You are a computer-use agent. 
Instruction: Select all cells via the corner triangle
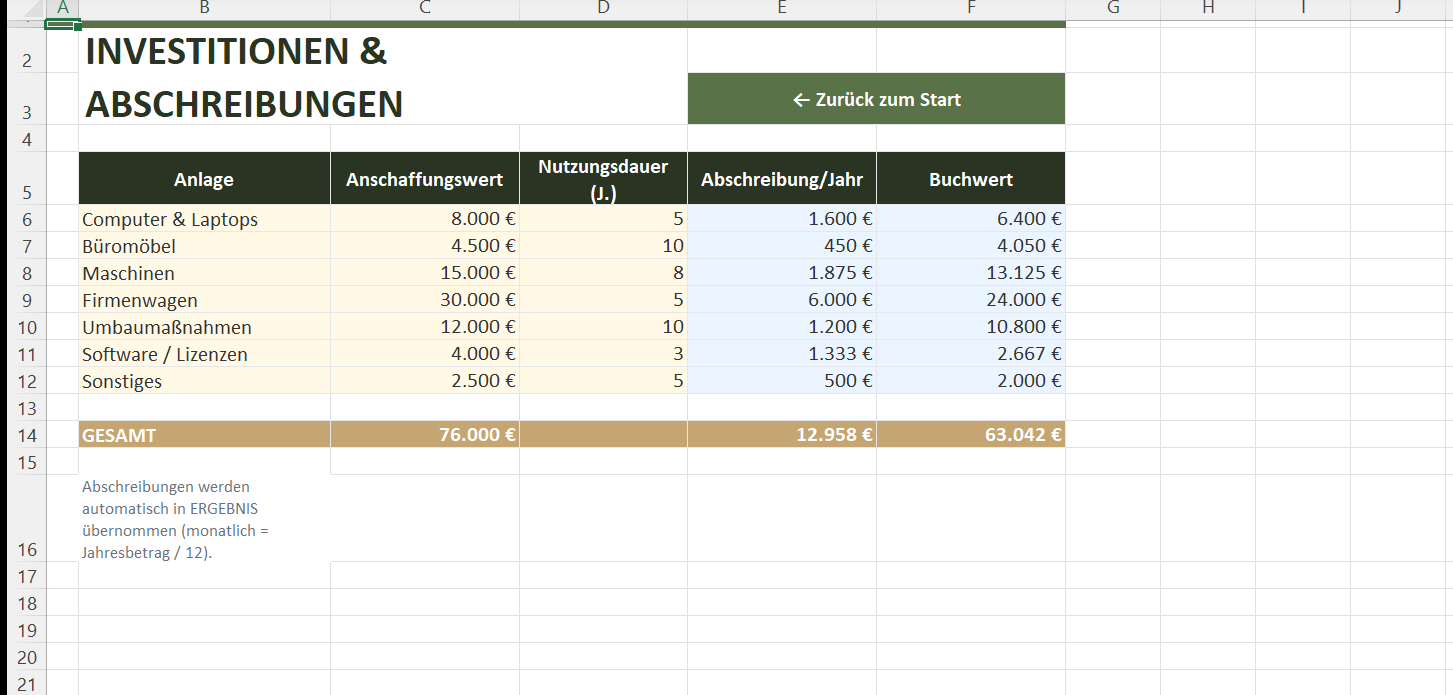click(x=22, y=8)
